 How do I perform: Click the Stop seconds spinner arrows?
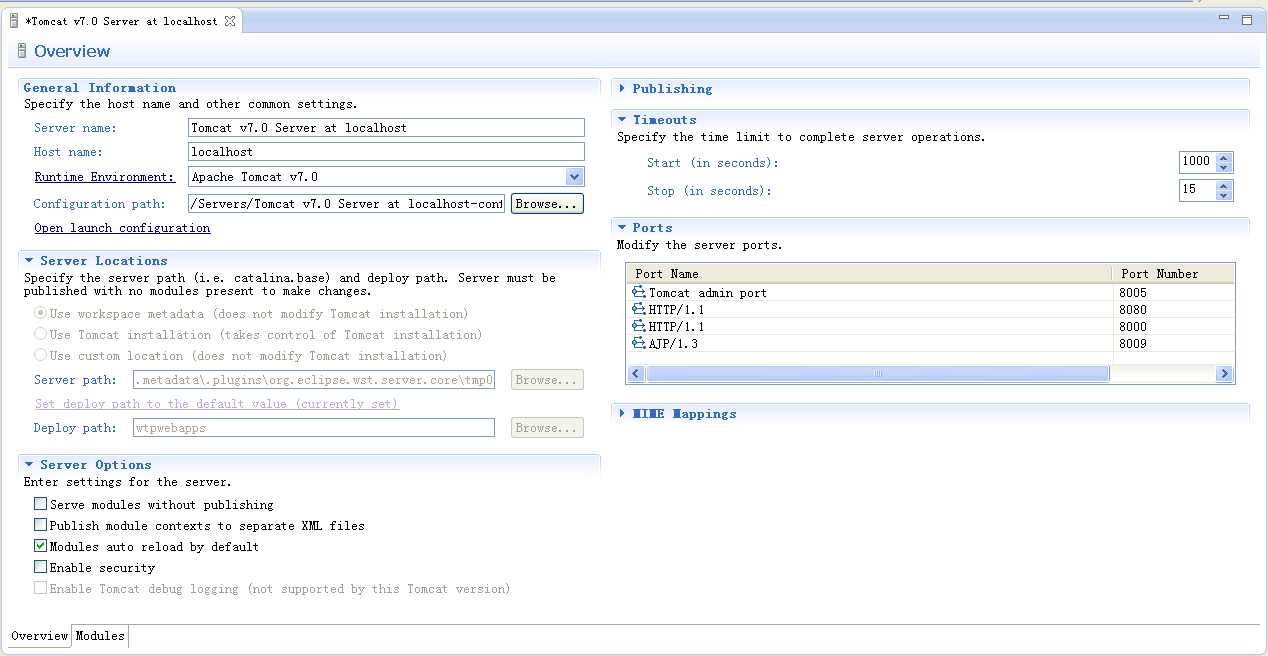[x=1224, y=190]
